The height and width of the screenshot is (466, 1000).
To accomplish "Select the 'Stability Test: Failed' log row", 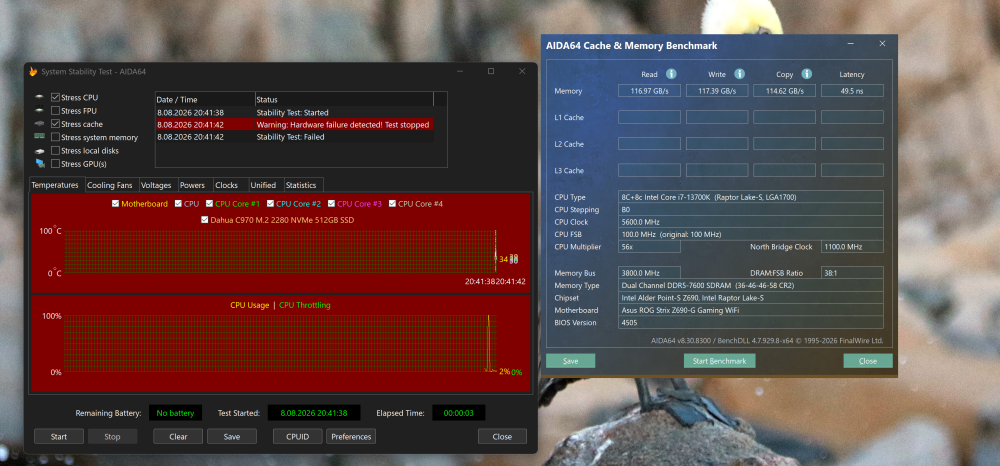I will pos(295,137).
